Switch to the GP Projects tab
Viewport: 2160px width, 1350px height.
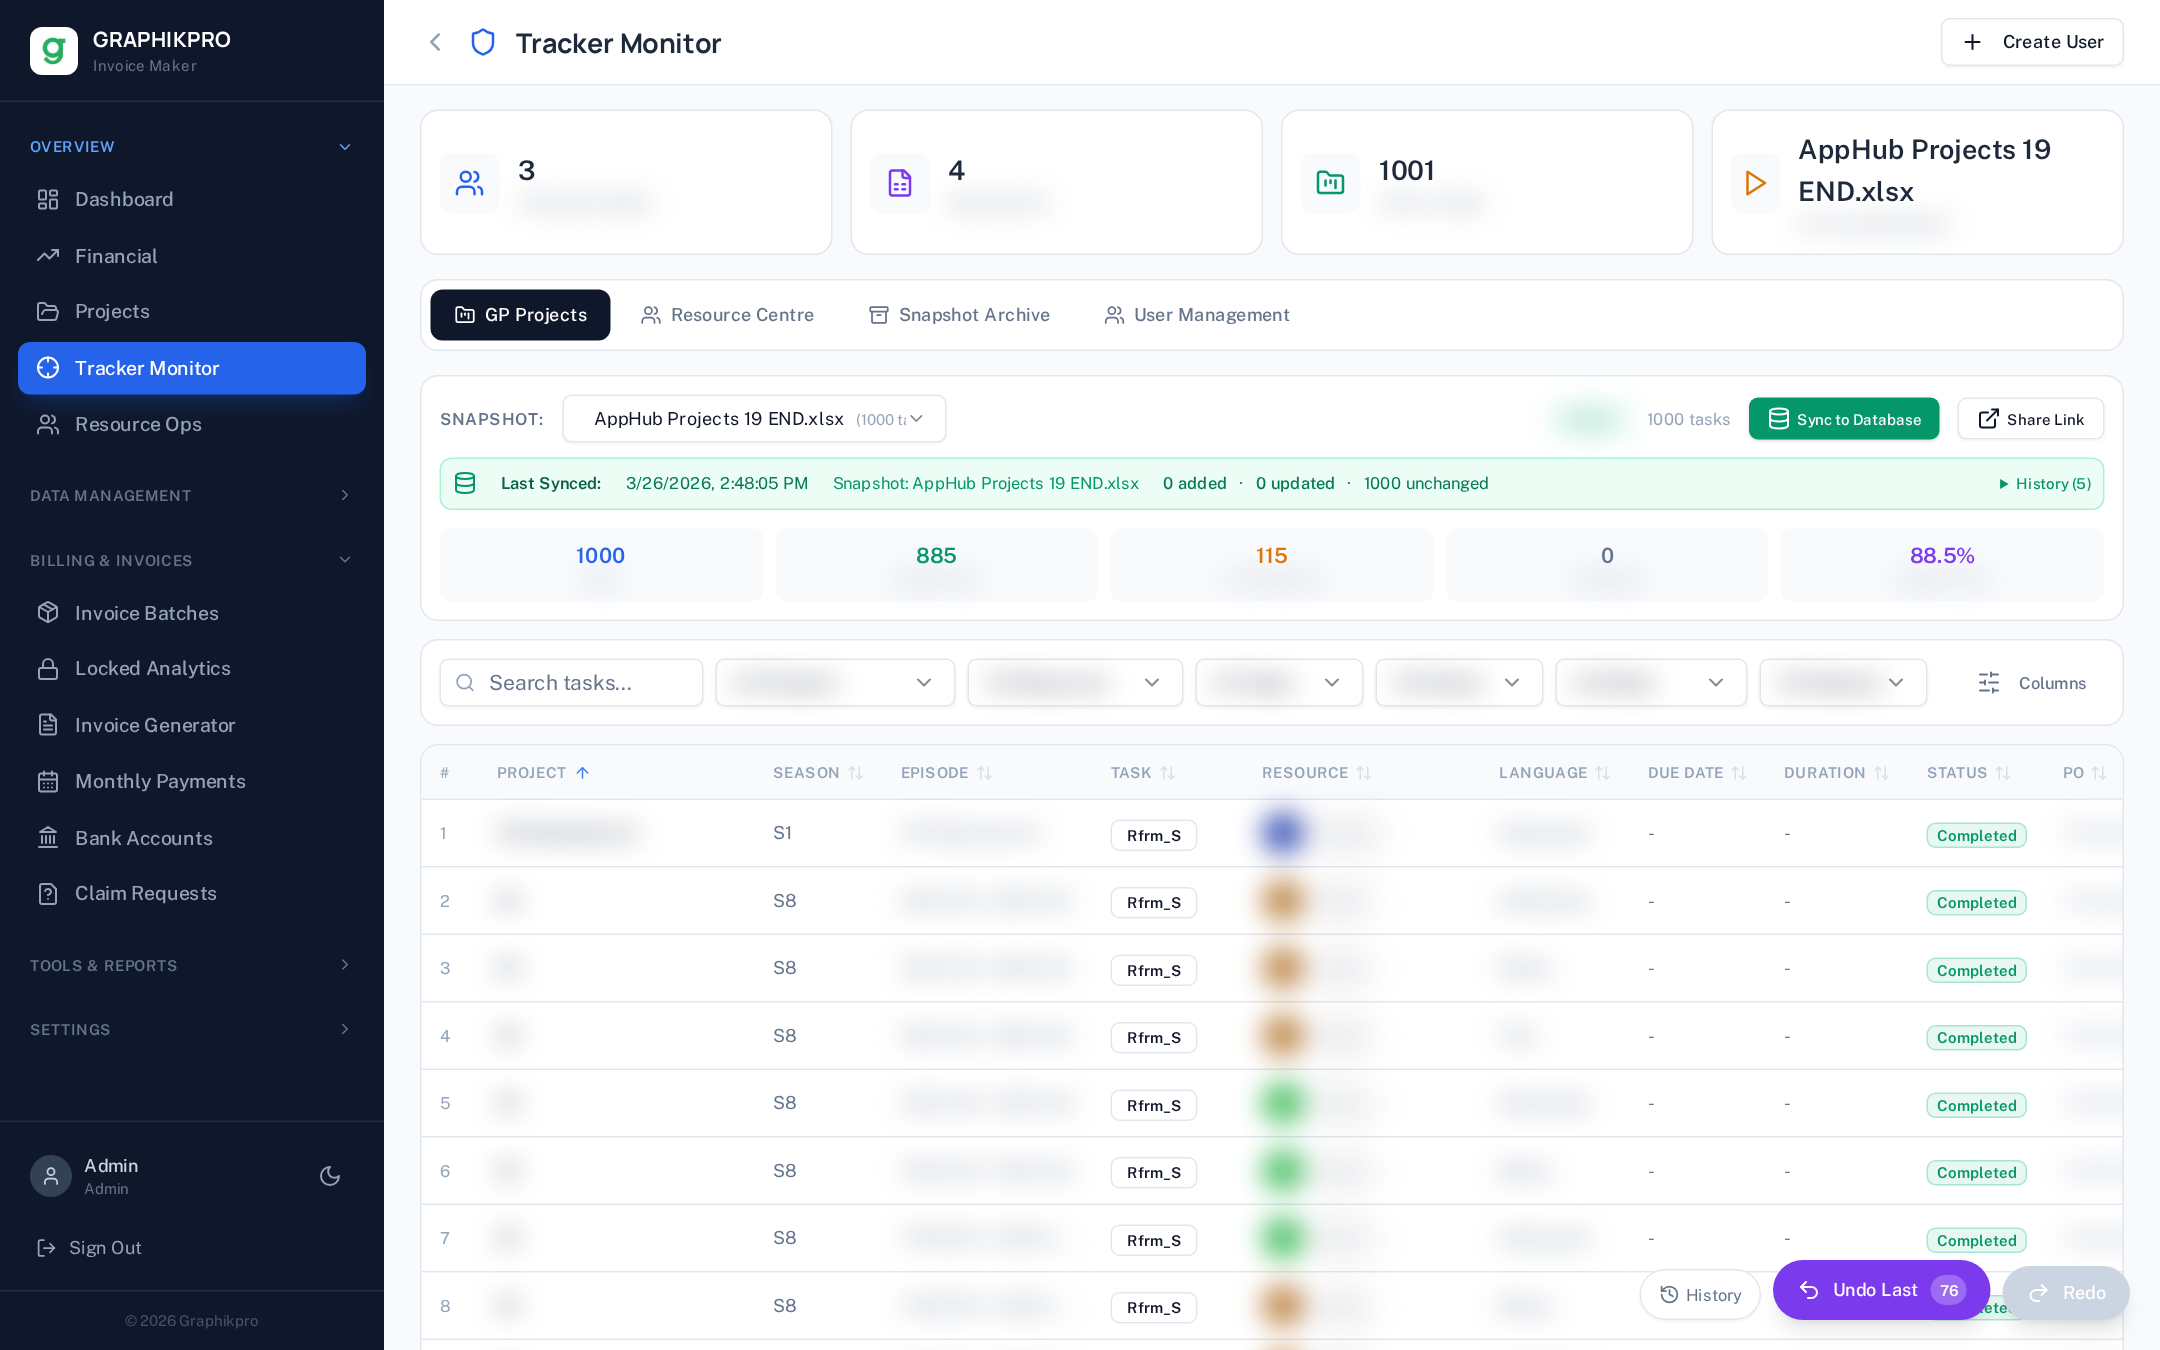[520, 315]
